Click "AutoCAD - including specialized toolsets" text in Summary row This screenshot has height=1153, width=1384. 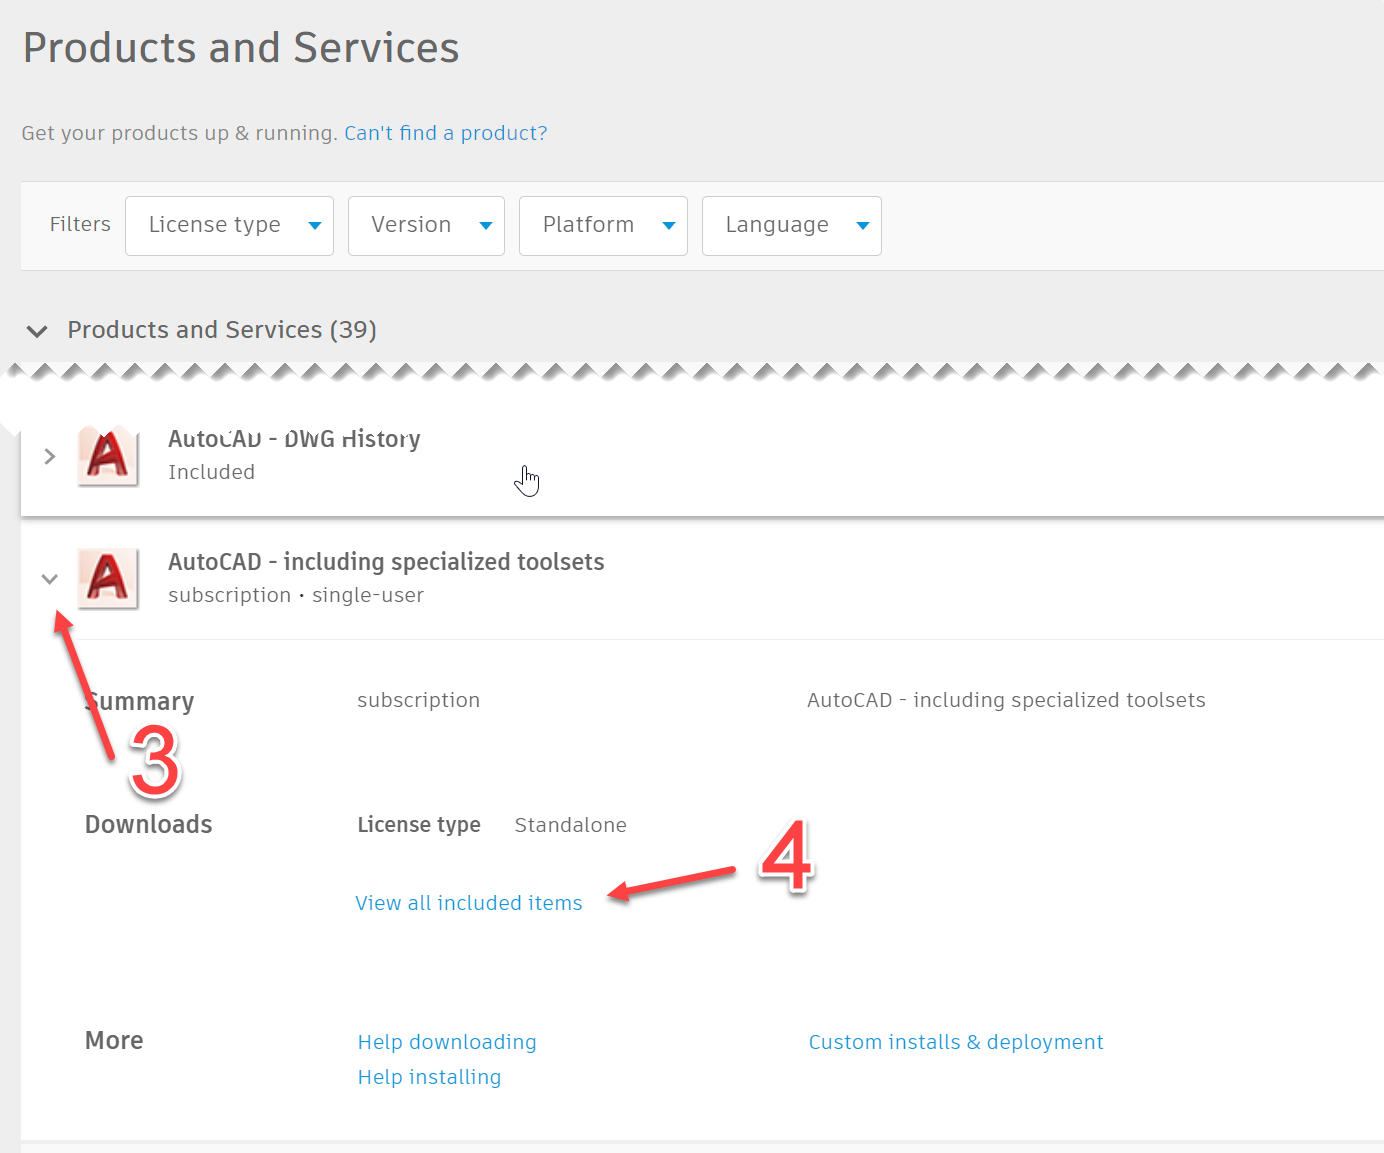[x=1006, y=700]
